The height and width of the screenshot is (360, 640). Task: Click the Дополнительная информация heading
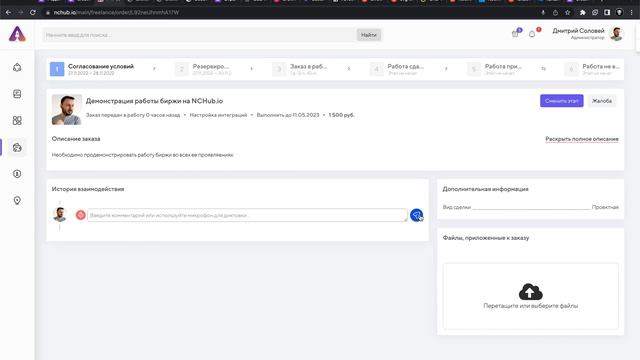[x=485, y=189]
